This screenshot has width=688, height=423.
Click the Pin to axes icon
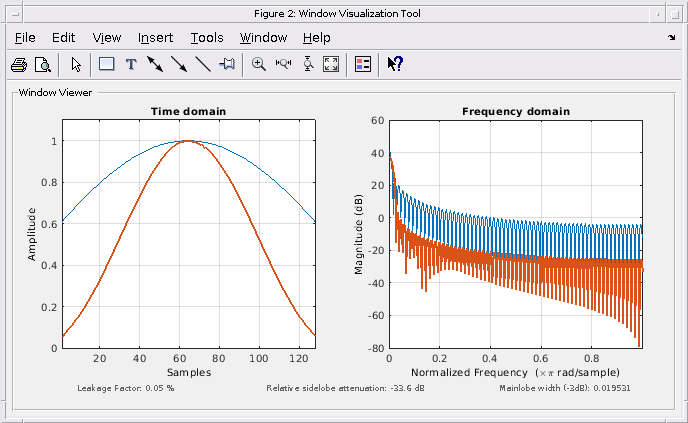pos(227,64)
